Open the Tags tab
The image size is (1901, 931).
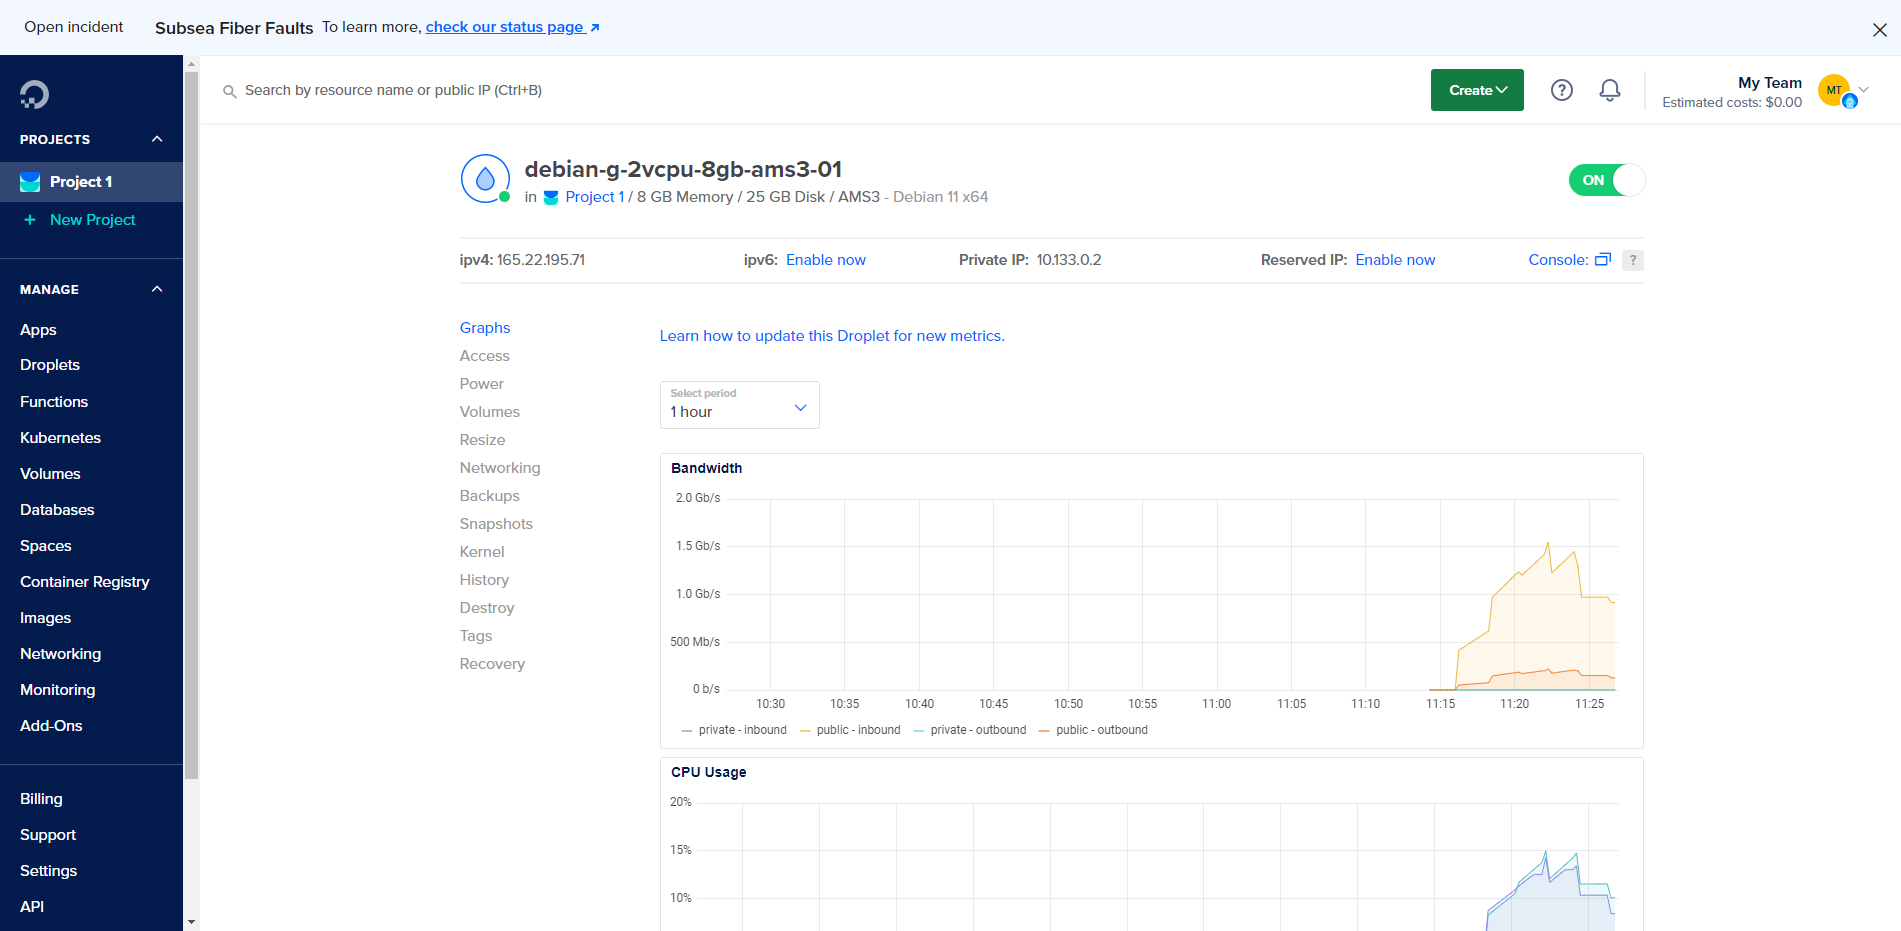476,636
